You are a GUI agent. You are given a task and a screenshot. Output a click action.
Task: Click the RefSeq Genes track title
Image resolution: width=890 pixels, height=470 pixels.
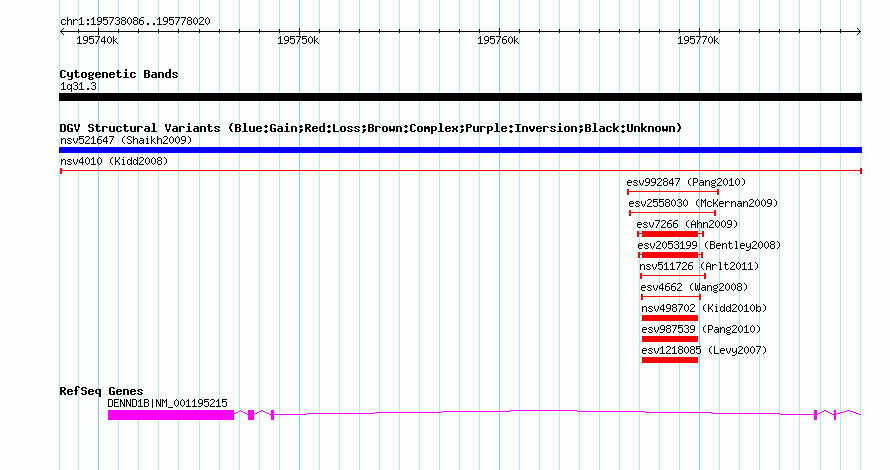tap(101, 391)
